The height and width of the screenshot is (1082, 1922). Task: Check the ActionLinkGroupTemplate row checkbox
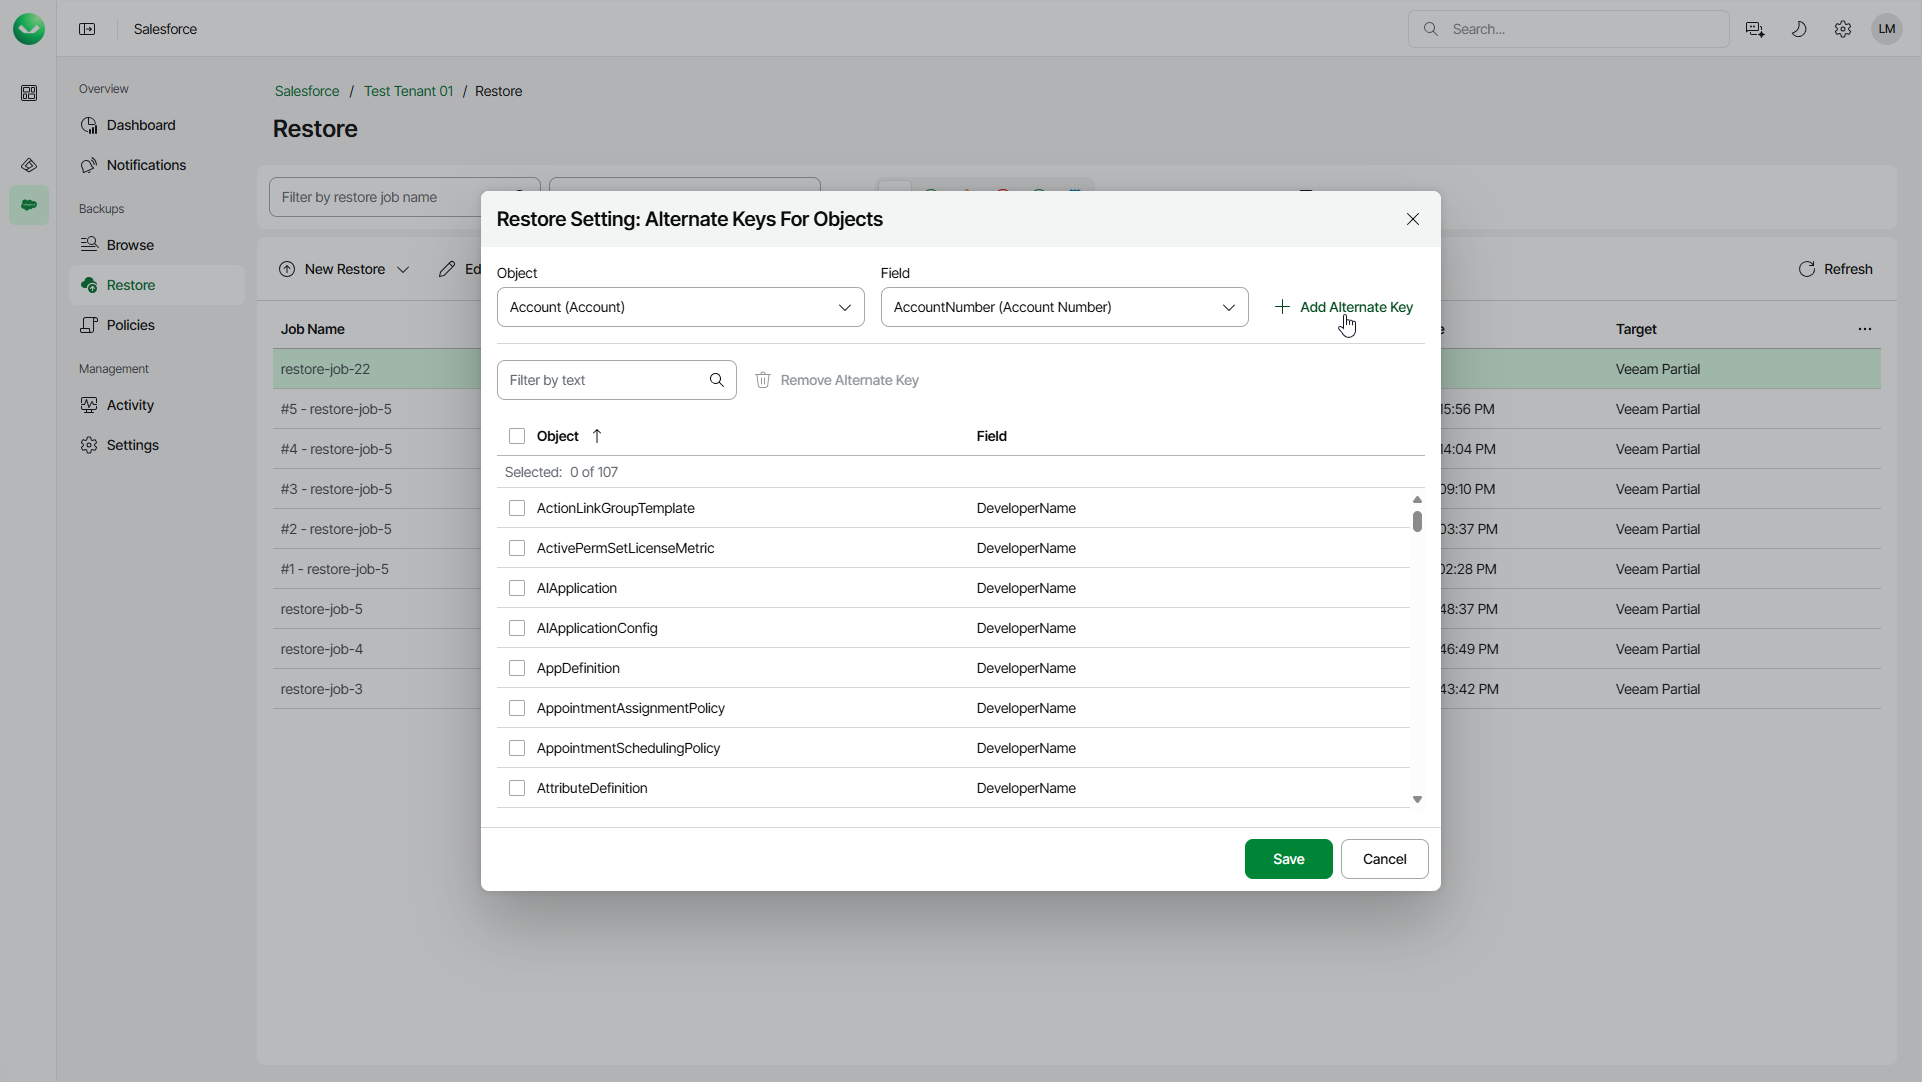517,508
